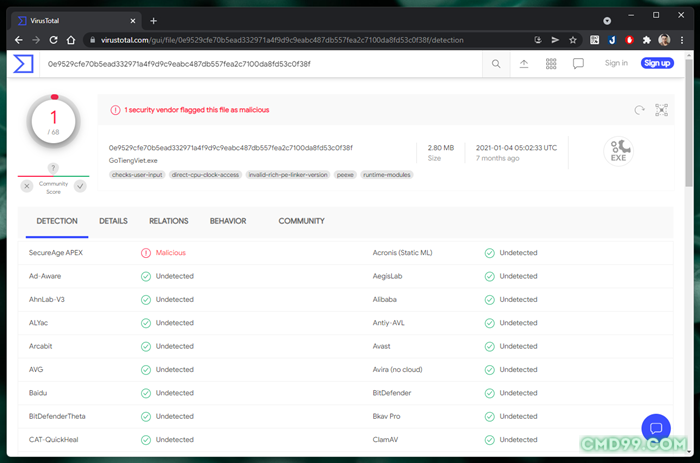700x463 pixels.
Task: Click the direct-cpu-clock-access tag
Action: click(205, 175)
